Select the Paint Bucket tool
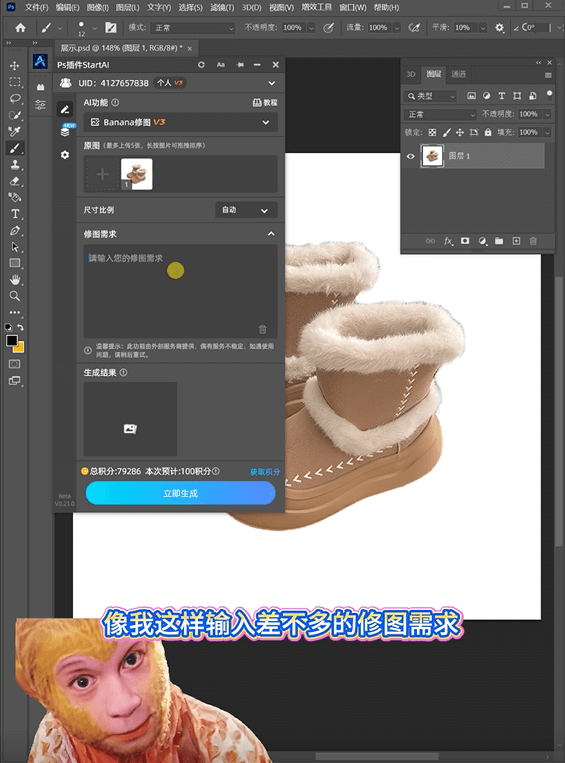 tap(15, 197)
